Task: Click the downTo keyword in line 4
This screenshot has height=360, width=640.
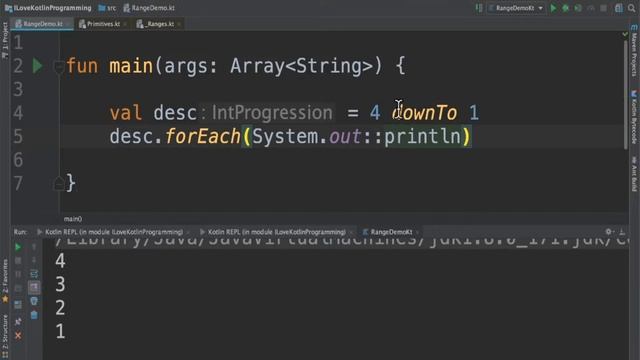Action: point(424,113)
